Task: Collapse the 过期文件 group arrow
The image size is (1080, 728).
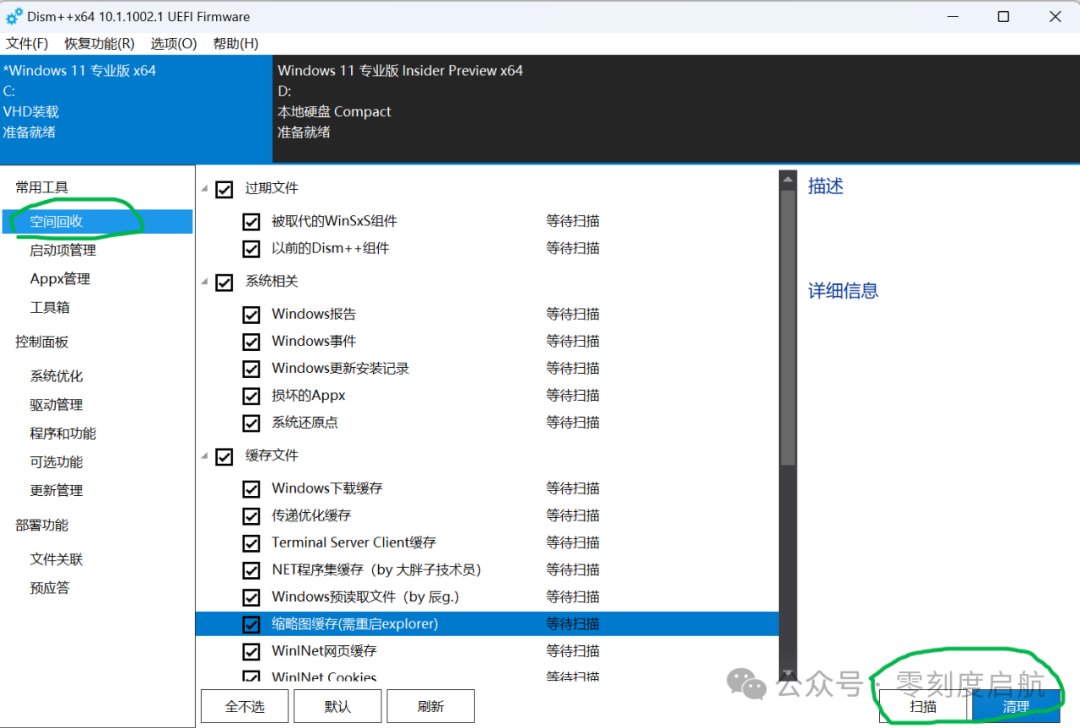Action: 205,188
